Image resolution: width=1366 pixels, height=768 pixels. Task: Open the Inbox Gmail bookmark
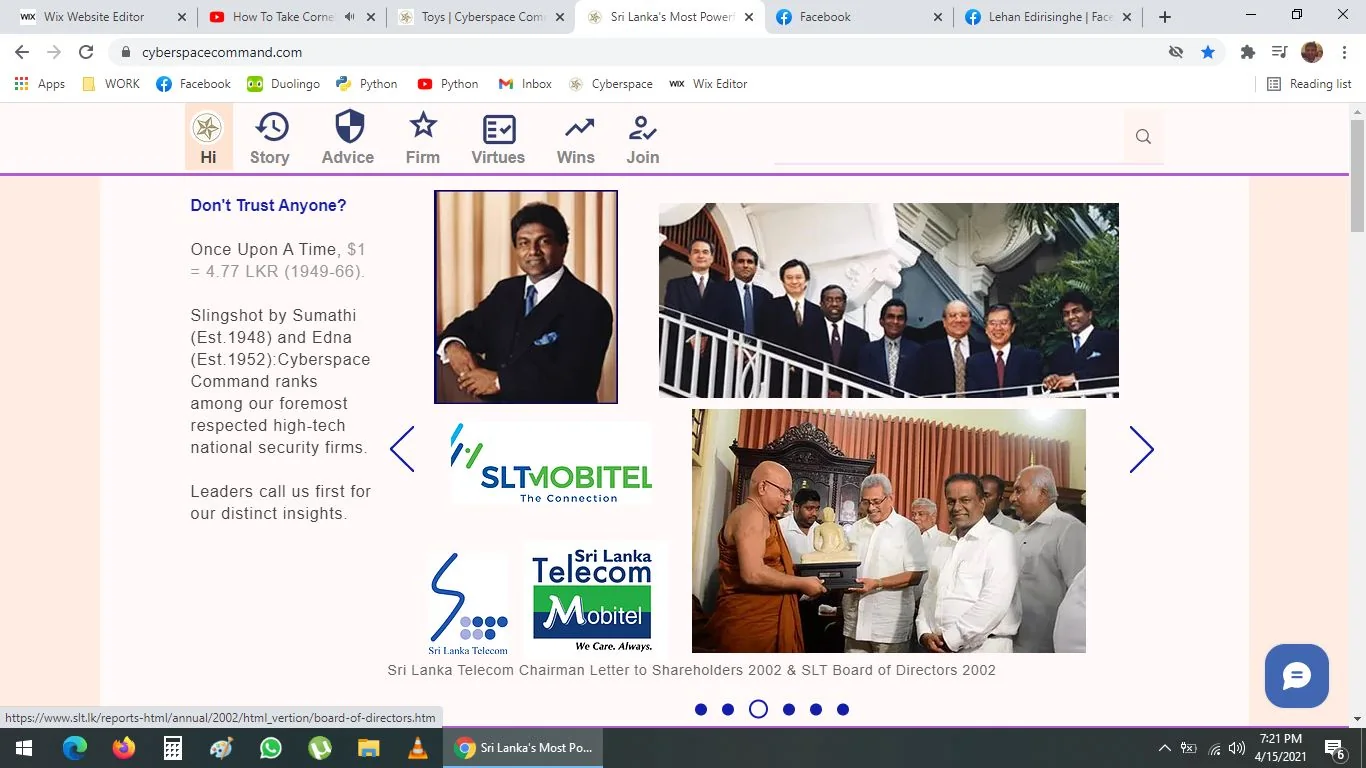pyautogui.click(x=525, y=84)
